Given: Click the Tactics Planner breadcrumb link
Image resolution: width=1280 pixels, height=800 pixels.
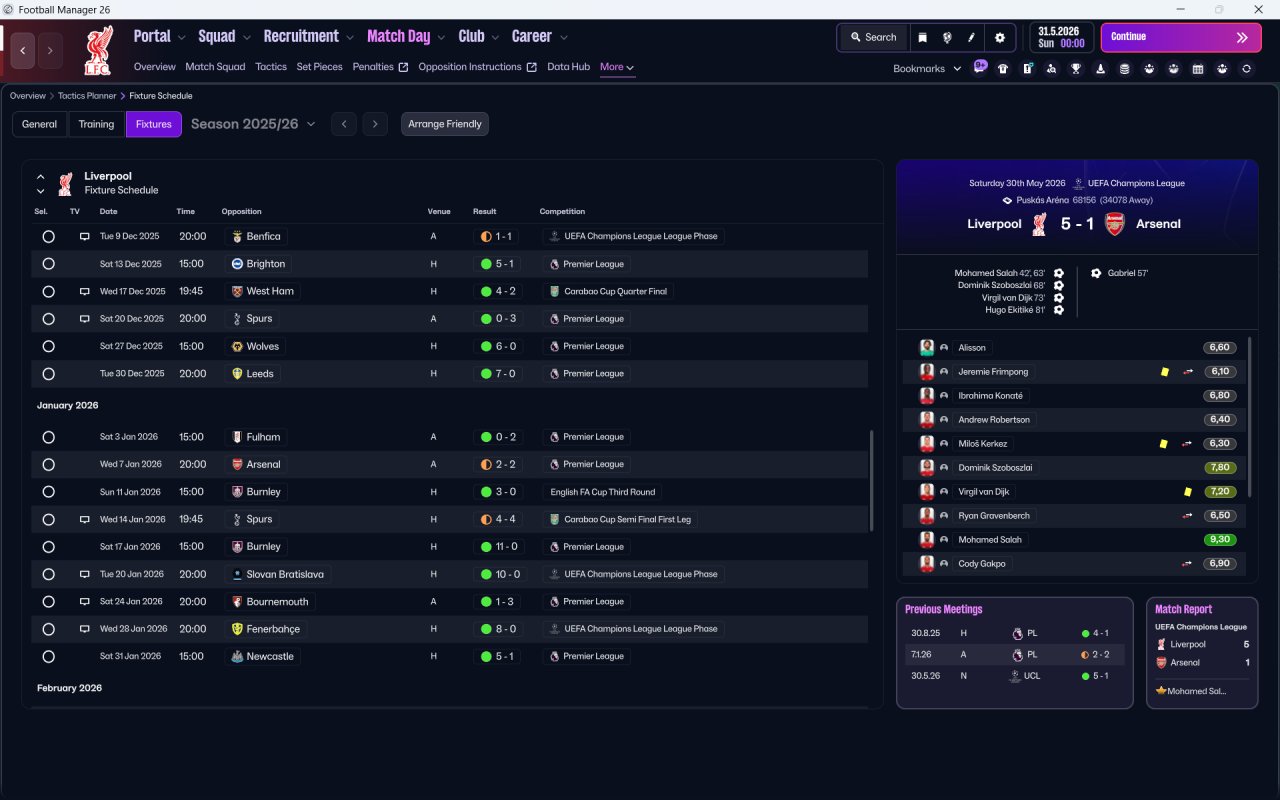Looking at the screenshot, I should [87, 96].
